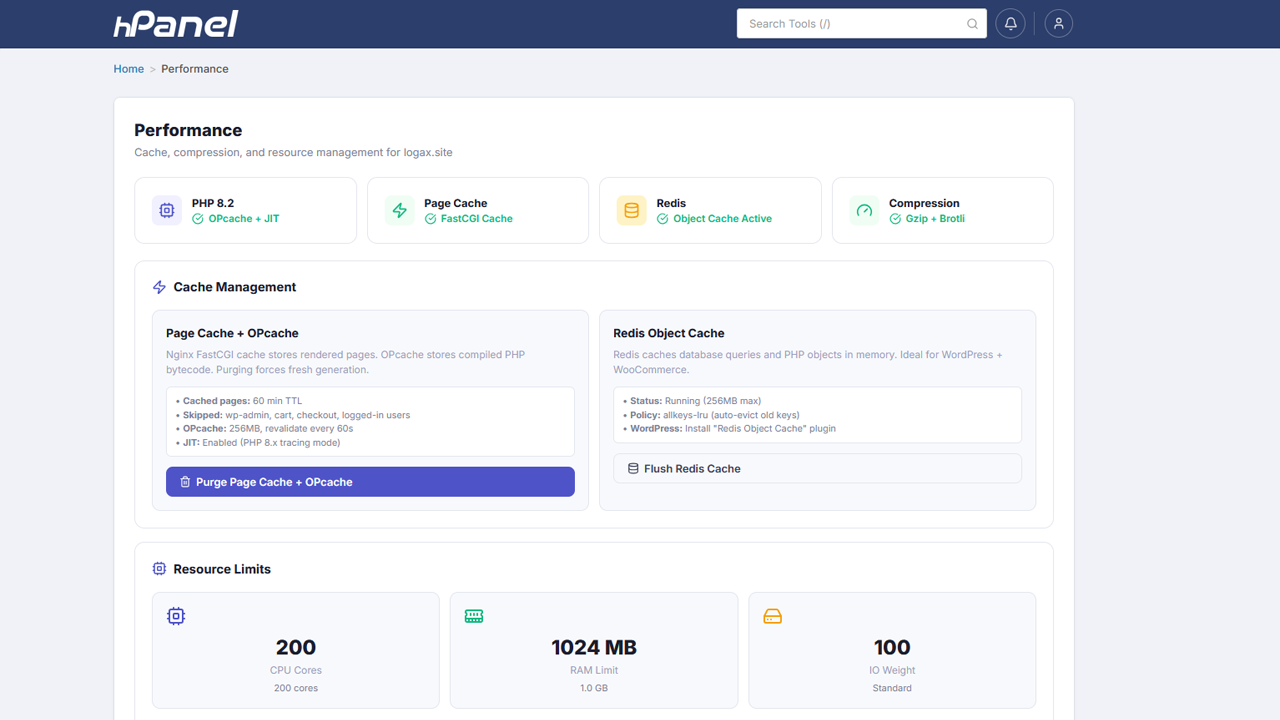The width and height of the screenshot is (1280, 720).
Task: Click the Standard IO text
Action: point(892,688)
